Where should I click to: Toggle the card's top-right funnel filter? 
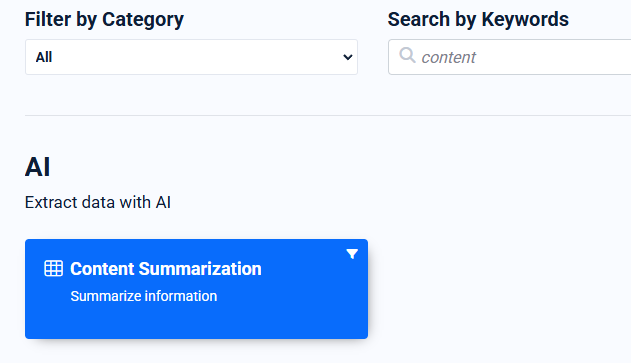point(352,254)
